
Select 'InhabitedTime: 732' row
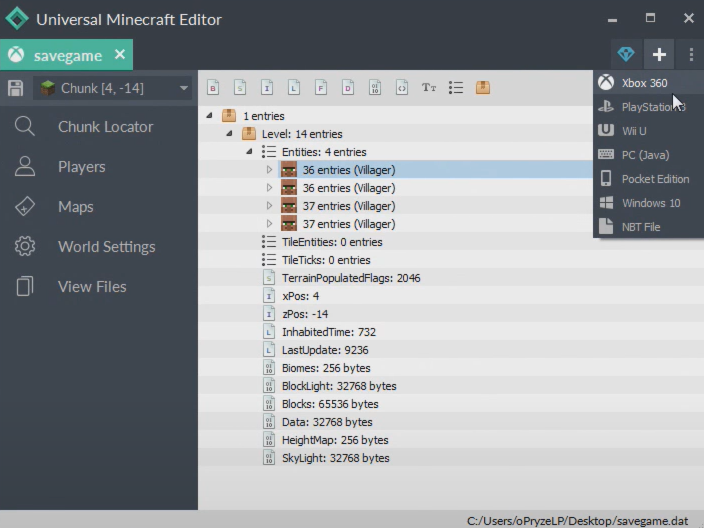(x=451, y=332)
